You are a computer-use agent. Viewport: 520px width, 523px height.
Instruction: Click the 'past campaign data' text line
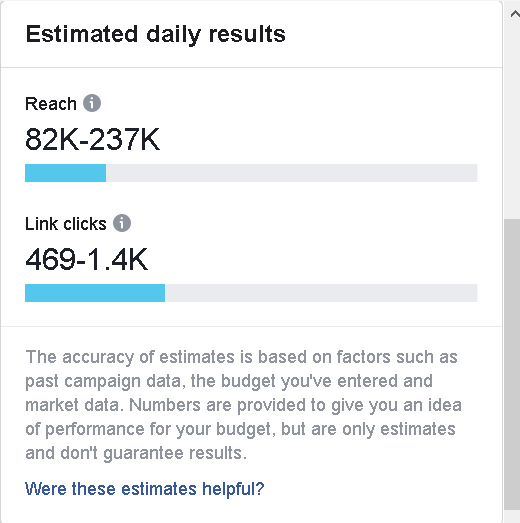[229, 381]
